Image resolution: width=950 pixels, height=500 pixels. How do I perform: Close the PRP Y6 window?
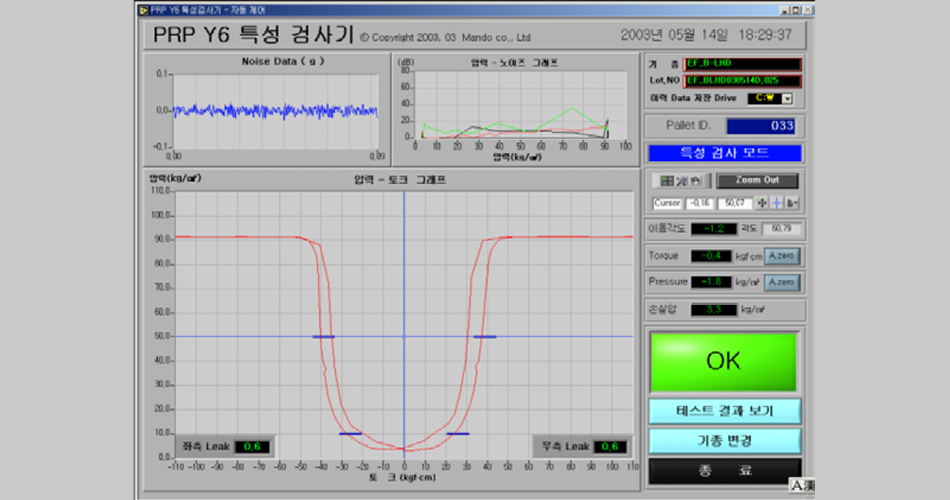(x=808, y=10)
